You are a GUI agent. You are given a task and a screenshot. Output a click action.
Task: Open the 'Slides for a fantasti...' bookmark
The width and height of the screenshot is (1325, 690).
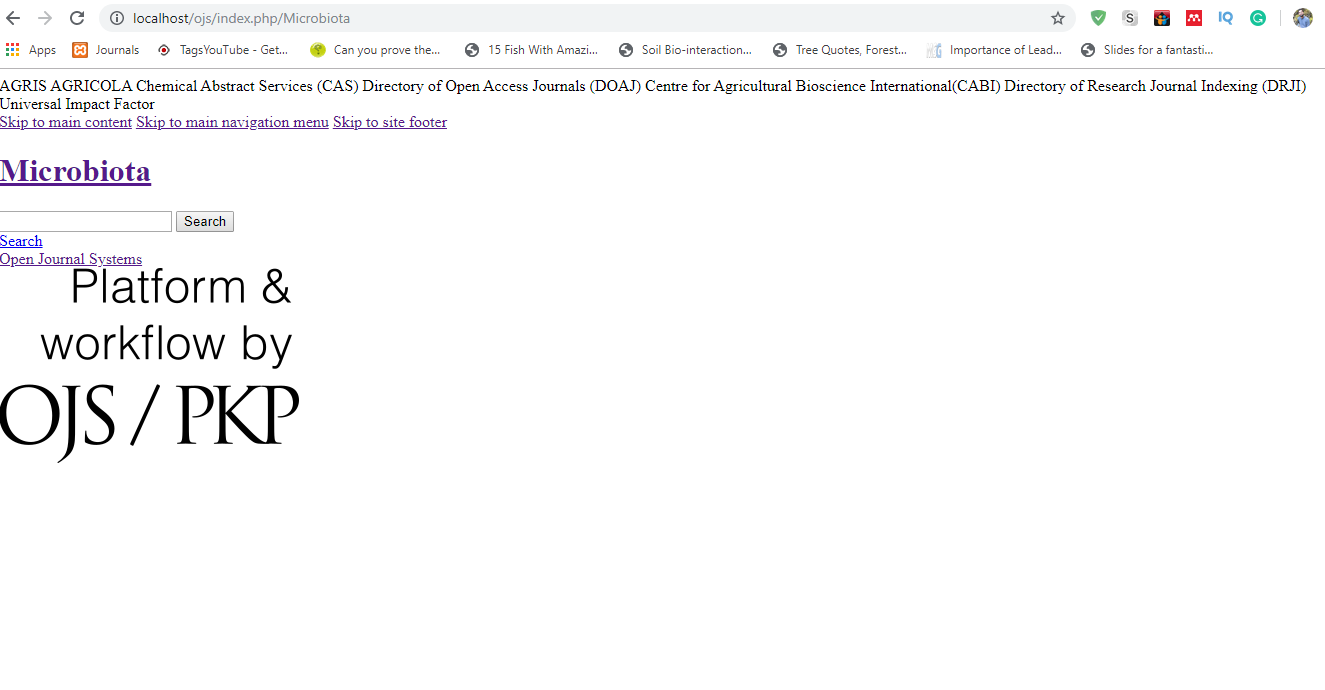1147,50
